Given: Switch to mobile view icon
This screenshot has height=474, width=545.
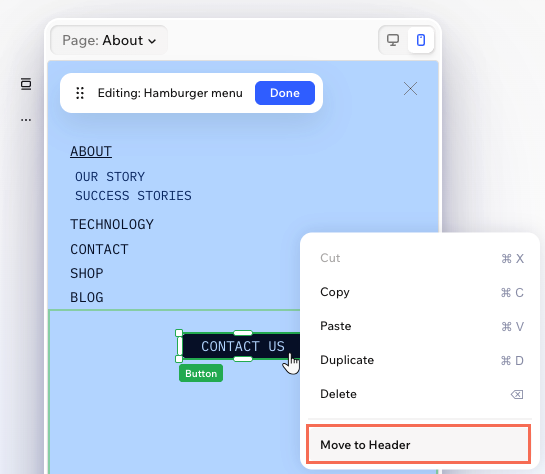Looking at the screenshot, I should 421,40.
